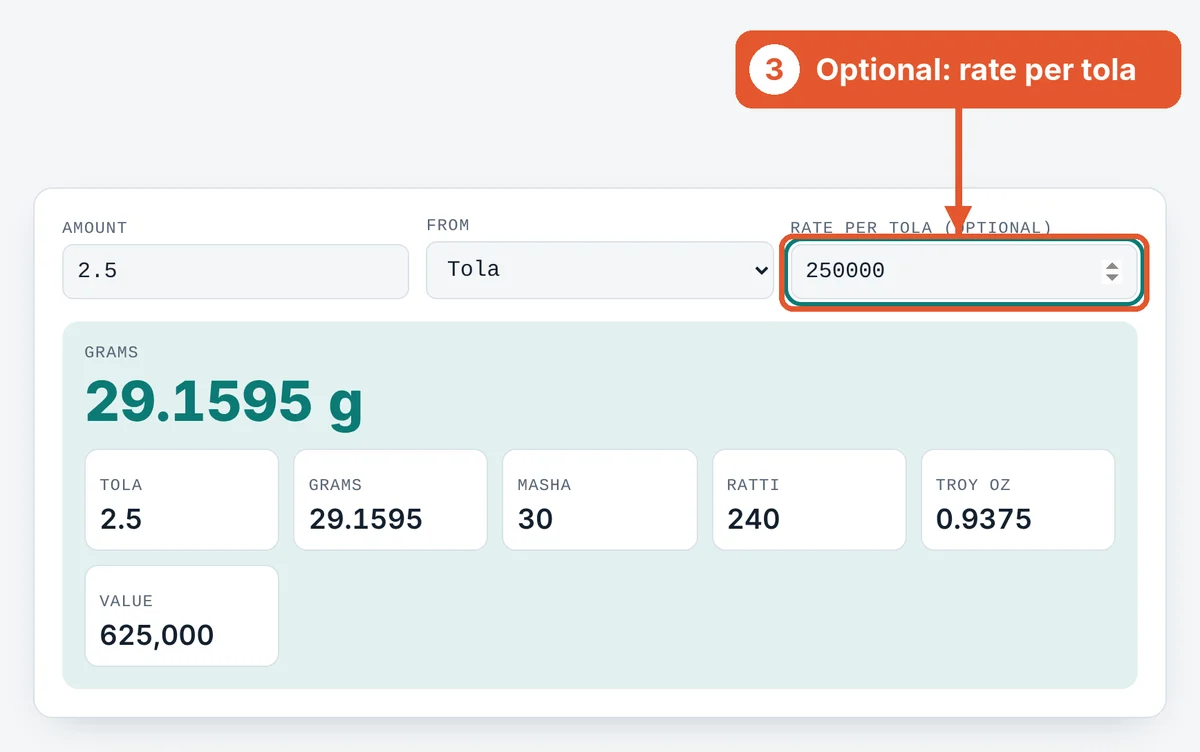This screenshot has height=752, width=1200.
Task: Increase the rate with the stepper up arrow
Action: click(x=1111, y=265)
